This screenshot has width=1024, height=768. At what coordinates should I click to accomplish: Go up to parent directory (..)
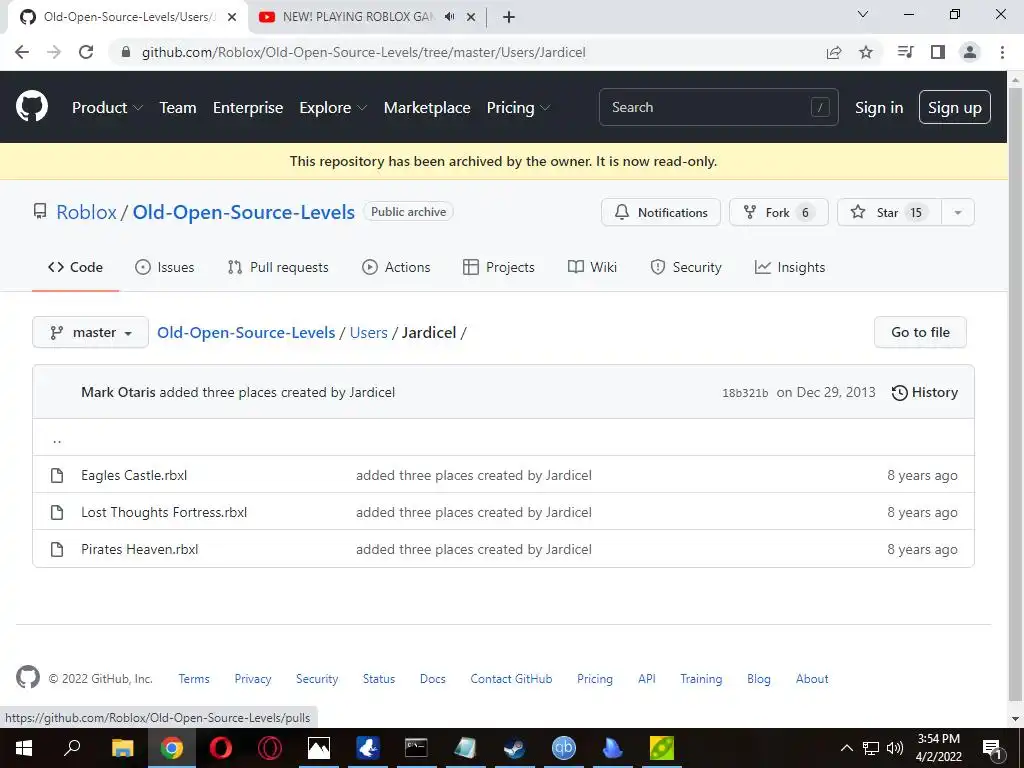(57, 439)
